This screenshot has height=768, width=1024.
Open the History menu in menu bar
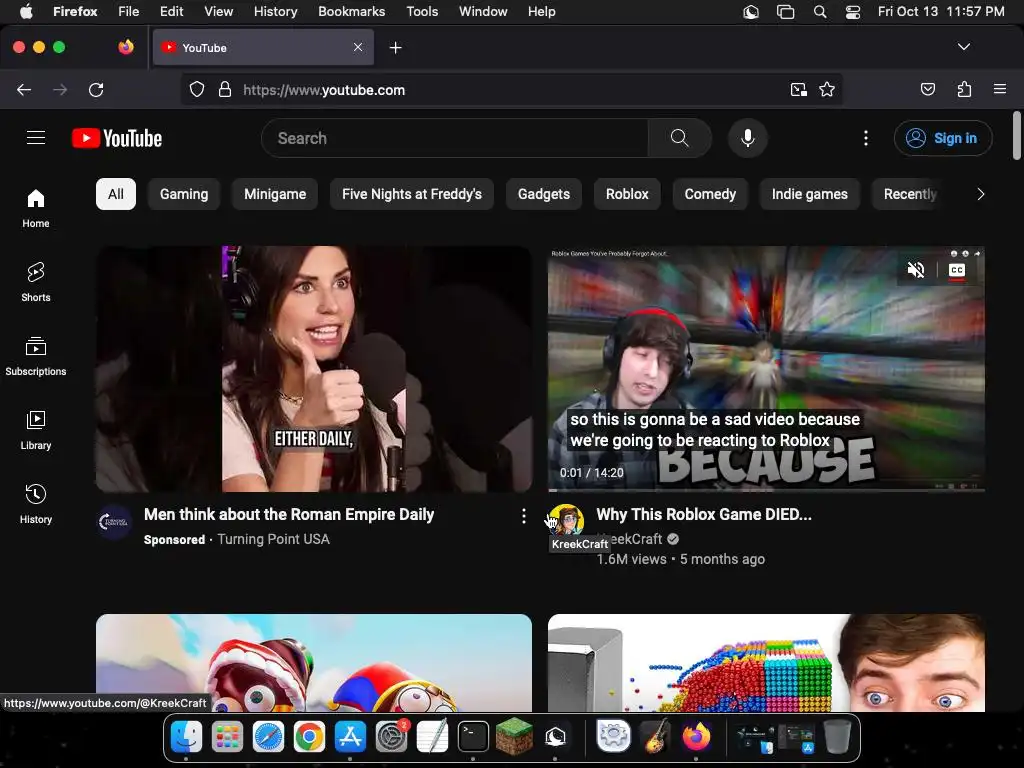tap(276, 12)
